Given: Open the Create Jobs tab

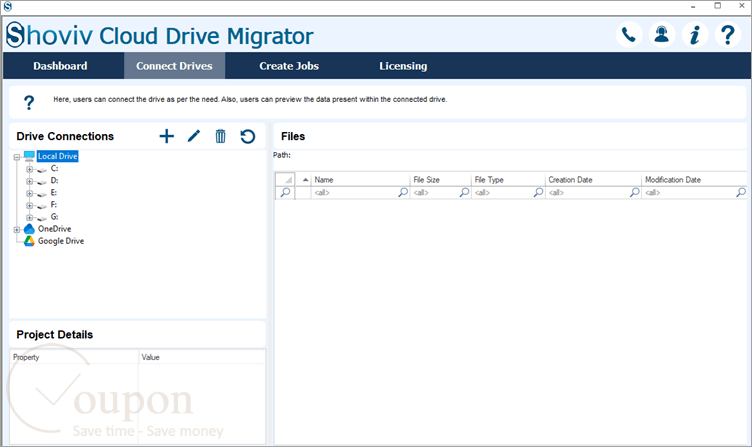Looking at the screenshot, I should pyautogui.click(x=289, y=66).
